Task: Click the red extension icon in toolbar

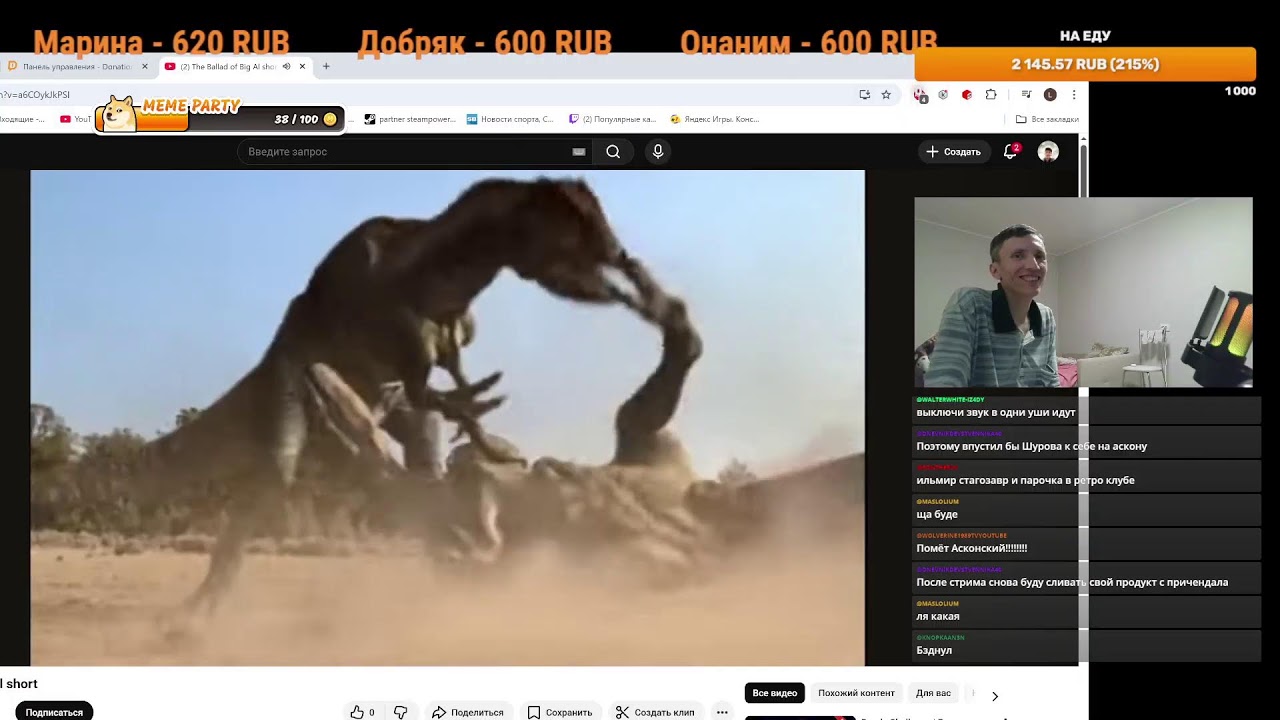Action: click(967, 95)
